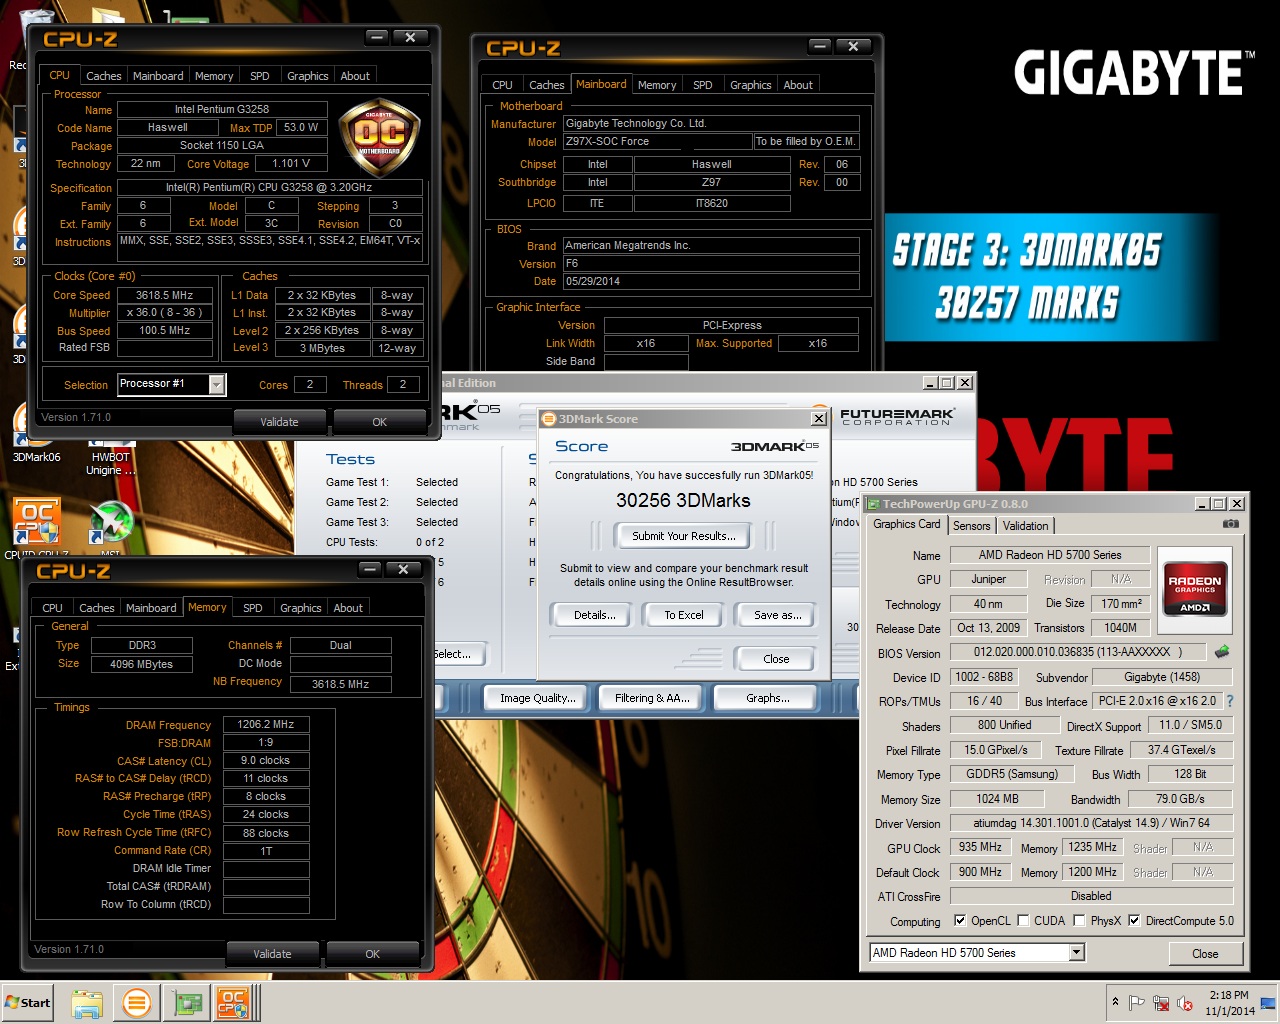
Task: Click the 3DMark Score dialog title icon
Action: (548, 419)
